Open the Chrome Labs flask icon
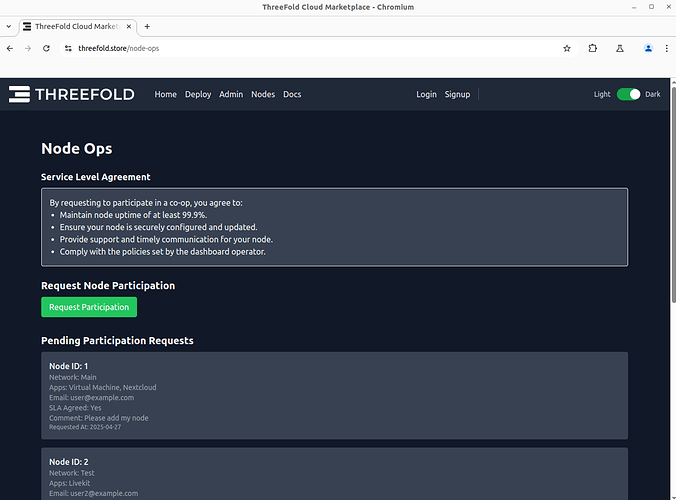 point(620,48)
